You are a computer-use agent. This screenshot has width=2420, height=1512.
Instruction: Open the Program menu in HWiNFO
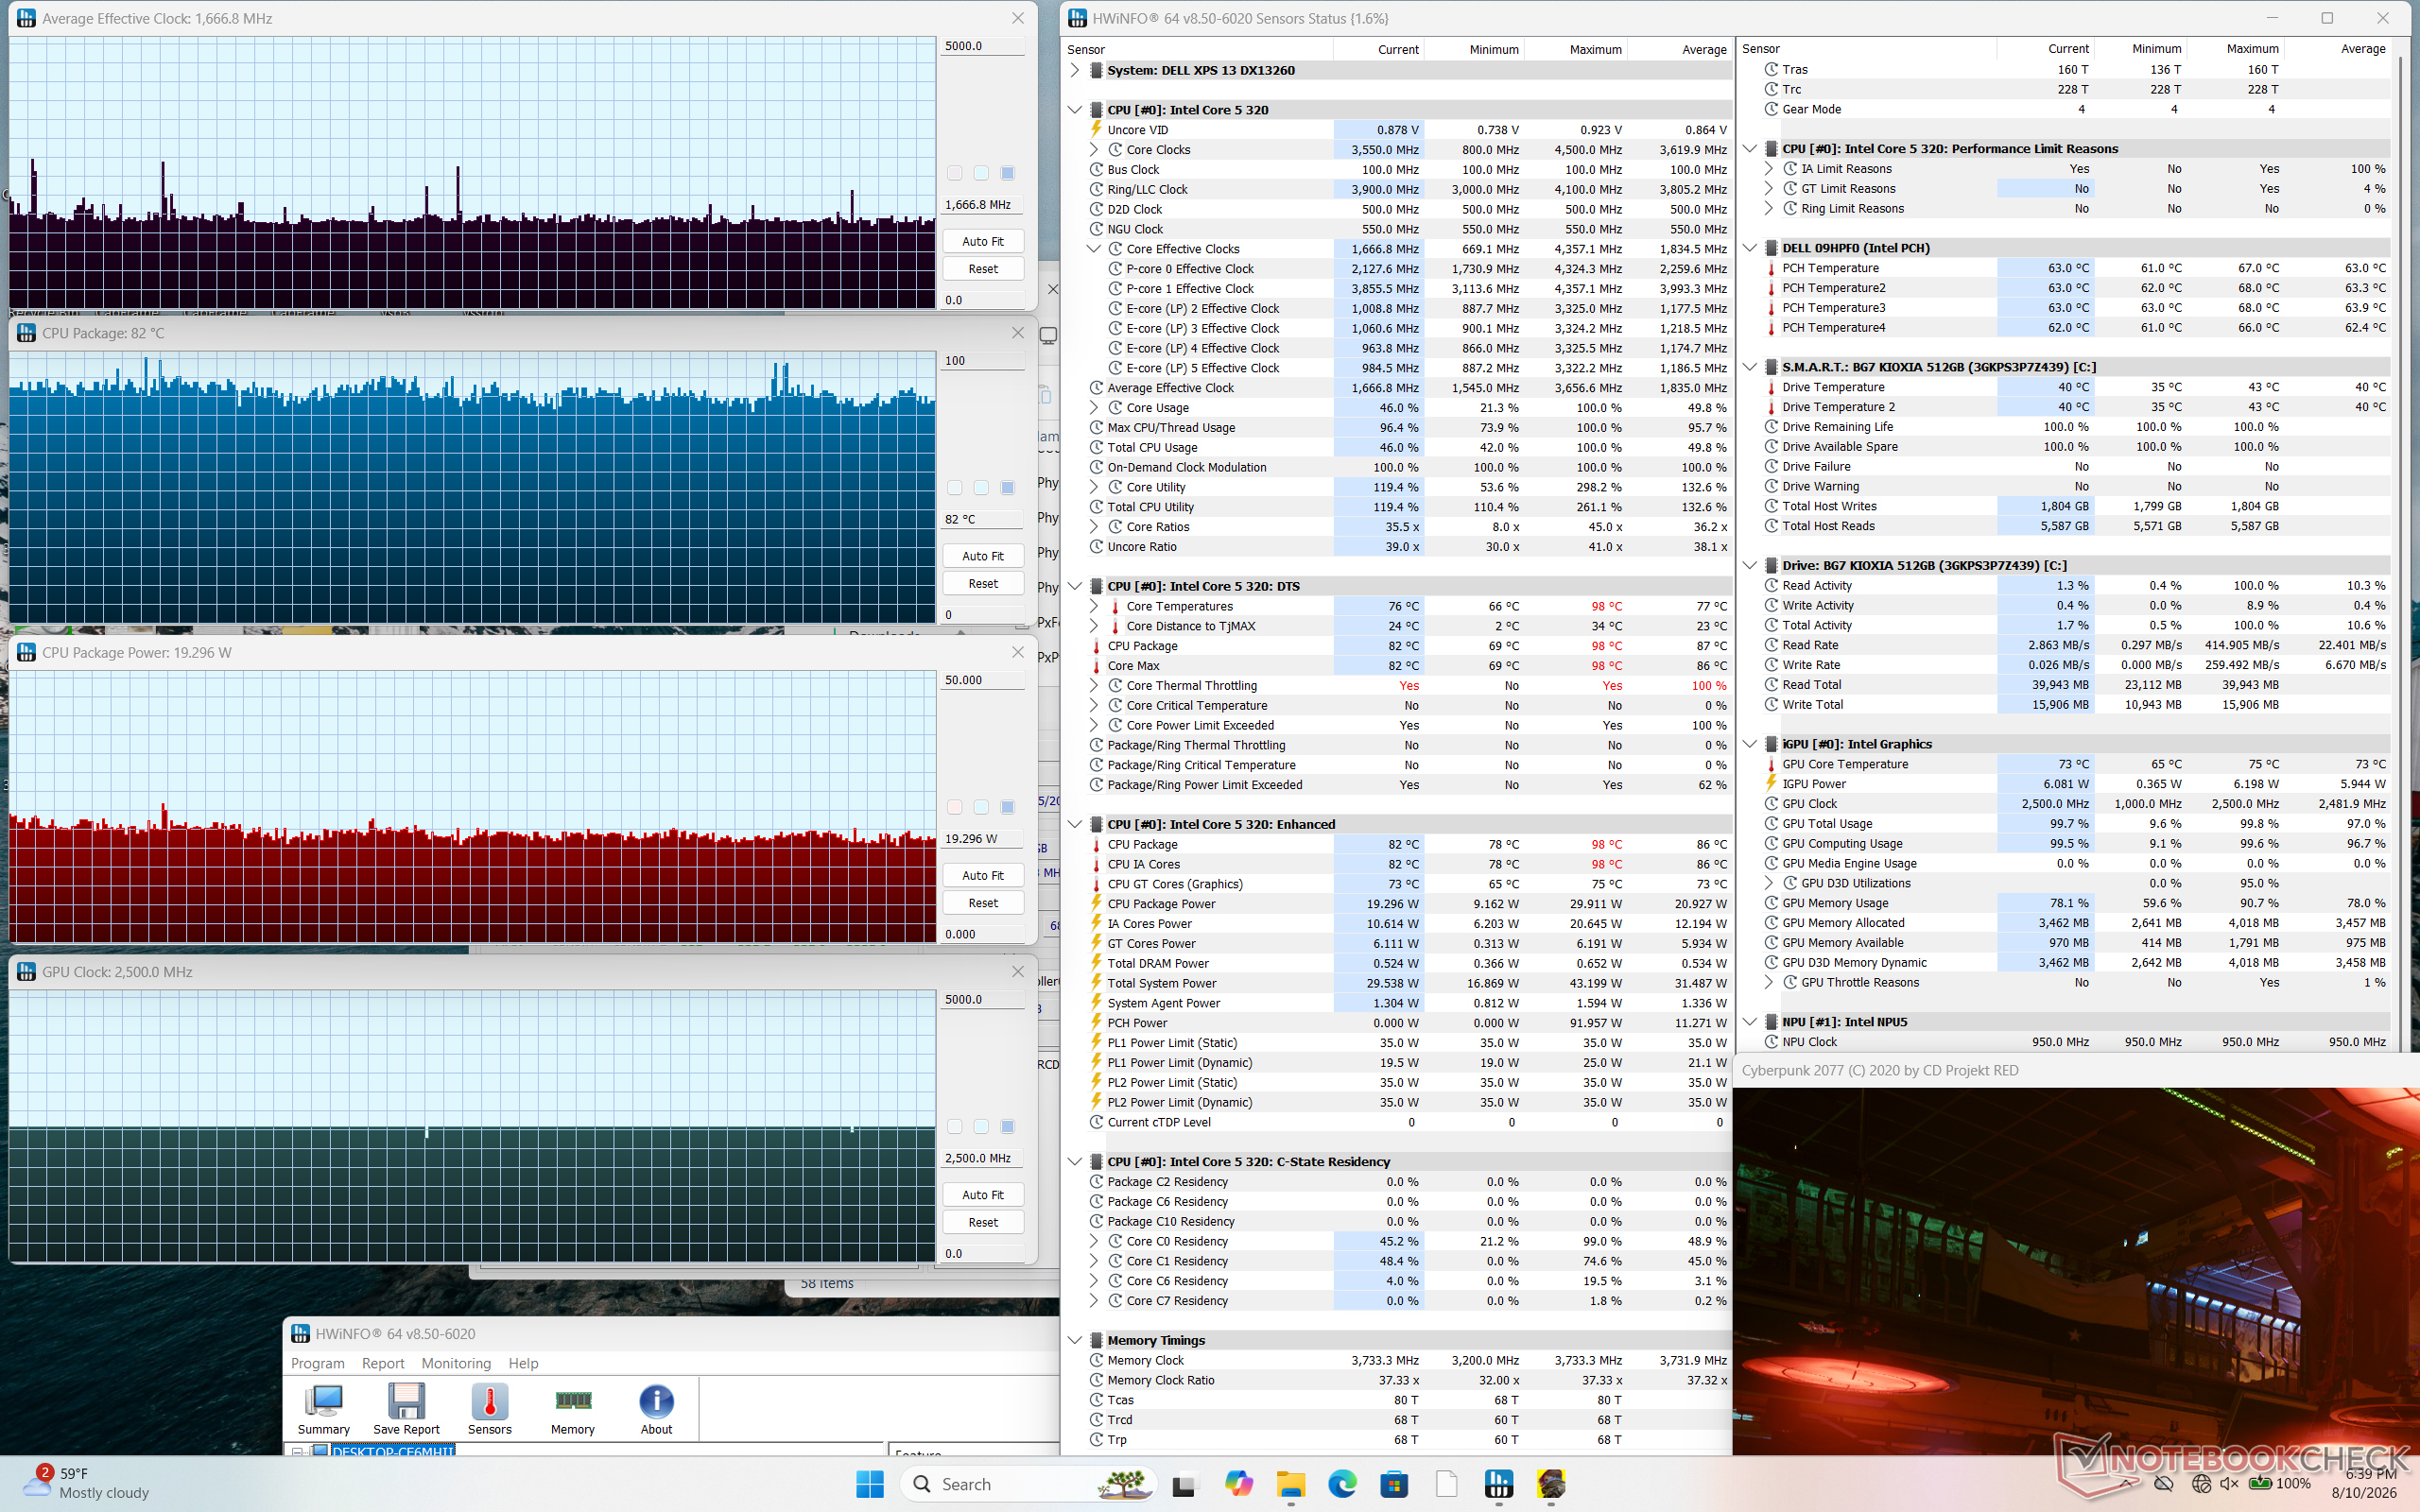tap(318, 1363)
